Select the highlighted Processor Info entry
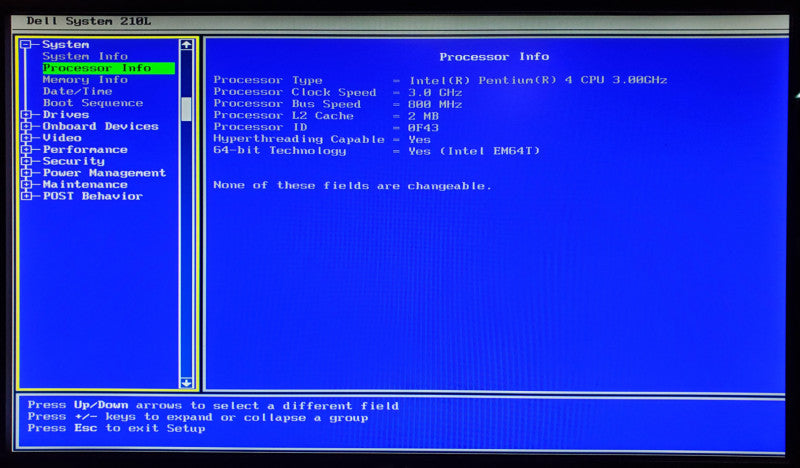 (x=109, y=68)
